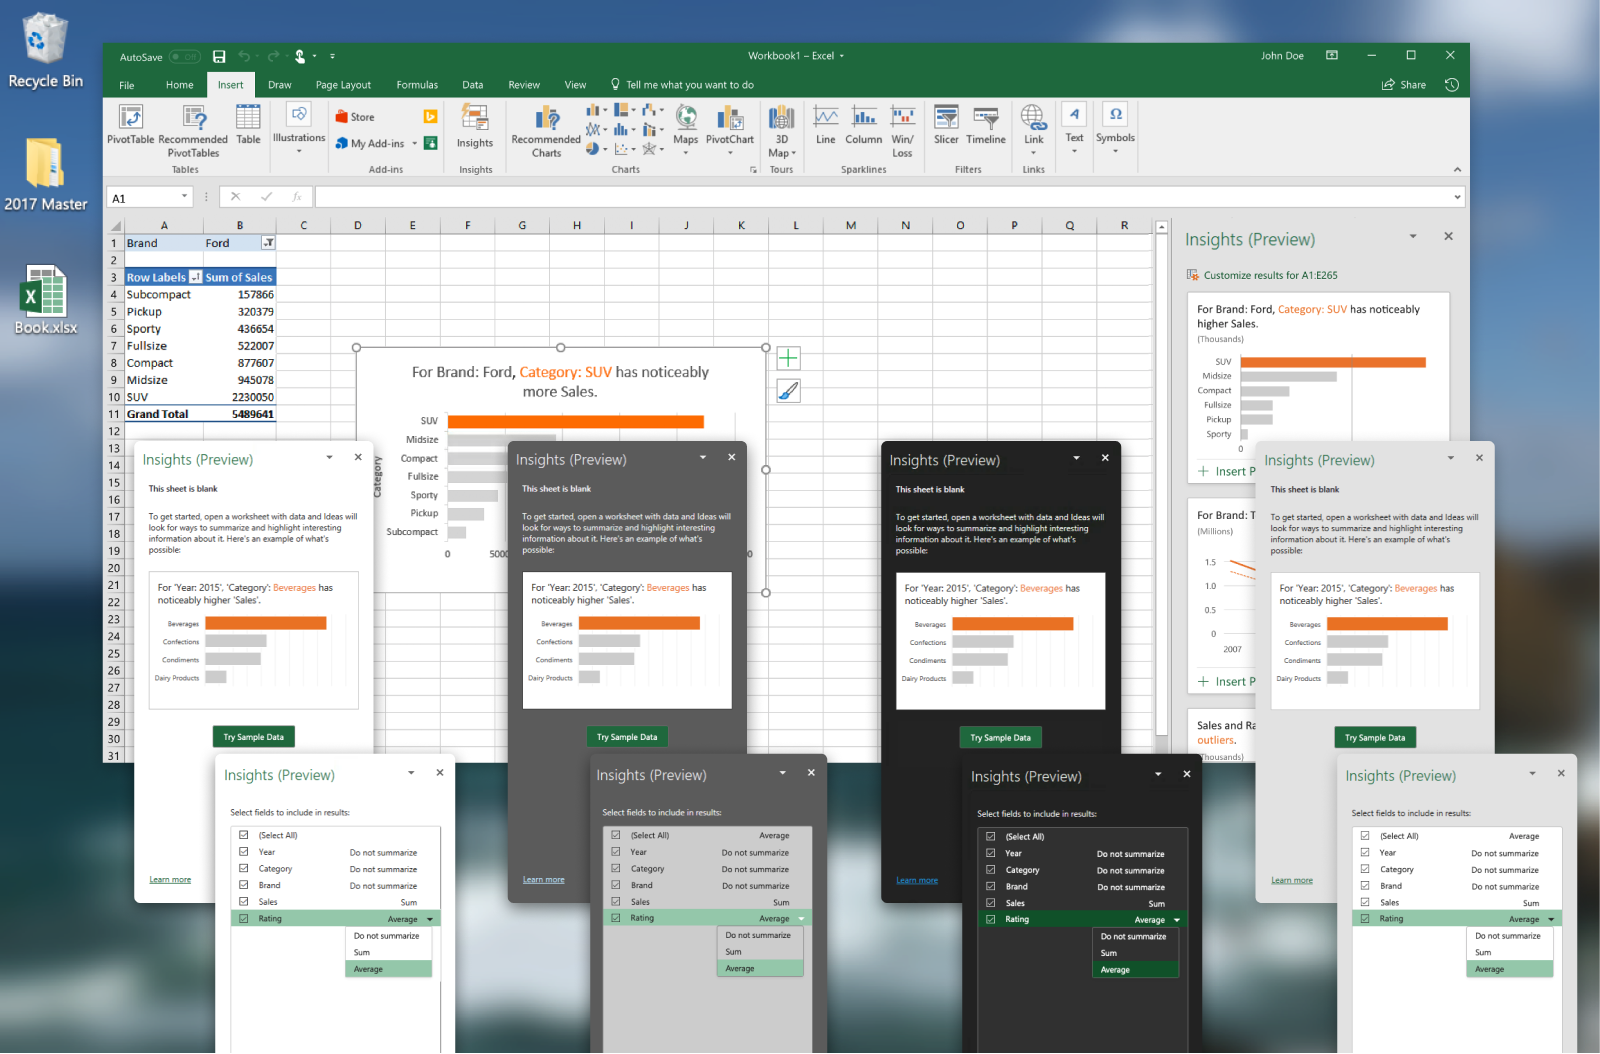Open Book.xlsx on the desktop
Screen dimensions: 1600x1054
pos(45,299)
